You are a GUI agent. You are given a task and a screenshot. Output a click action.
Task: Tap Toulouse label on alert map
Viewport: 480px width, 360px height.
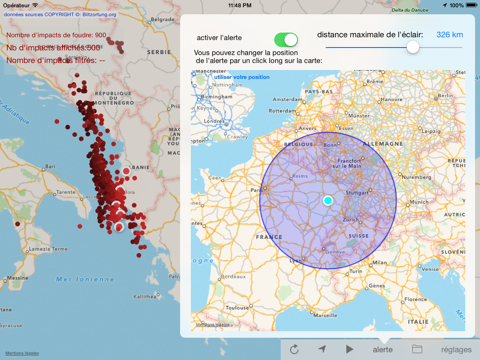(x=237, y=308)
